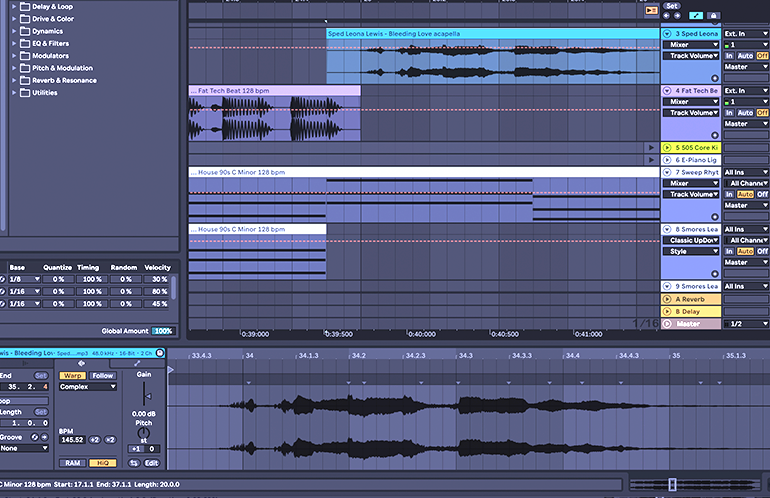This screenshot has height=498, width=770.
Task: Select the Follow tab in clip view
Action: coord(103,376)
